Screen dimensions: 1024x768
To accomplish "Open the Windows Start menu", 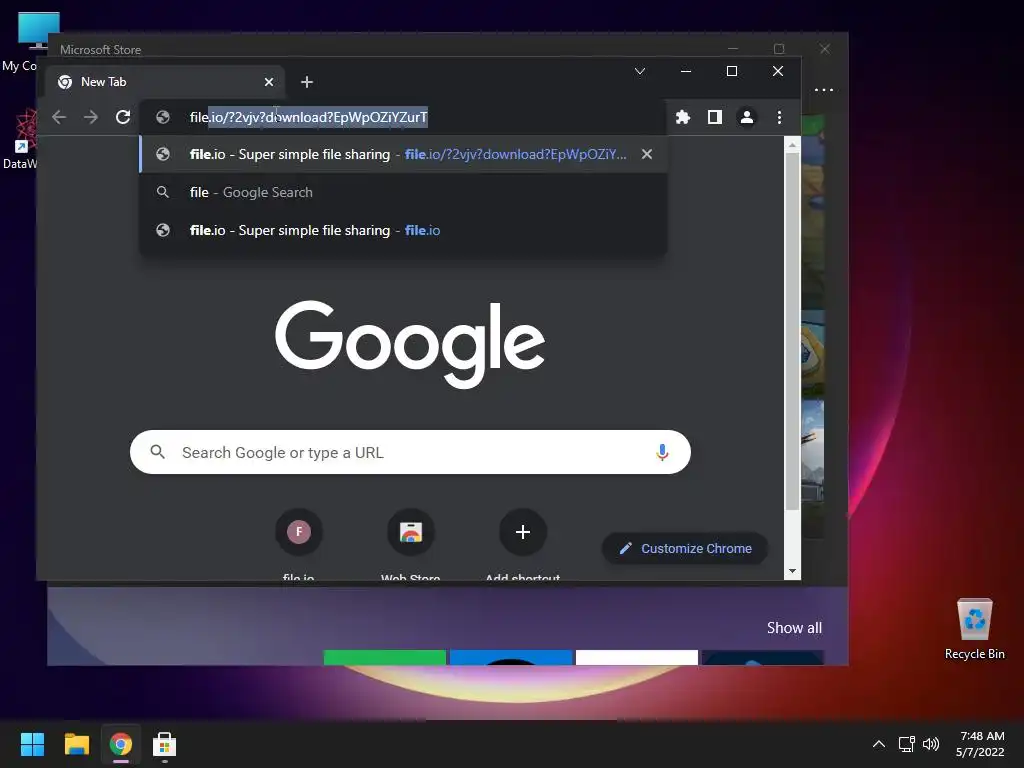I will coord(32,744).
